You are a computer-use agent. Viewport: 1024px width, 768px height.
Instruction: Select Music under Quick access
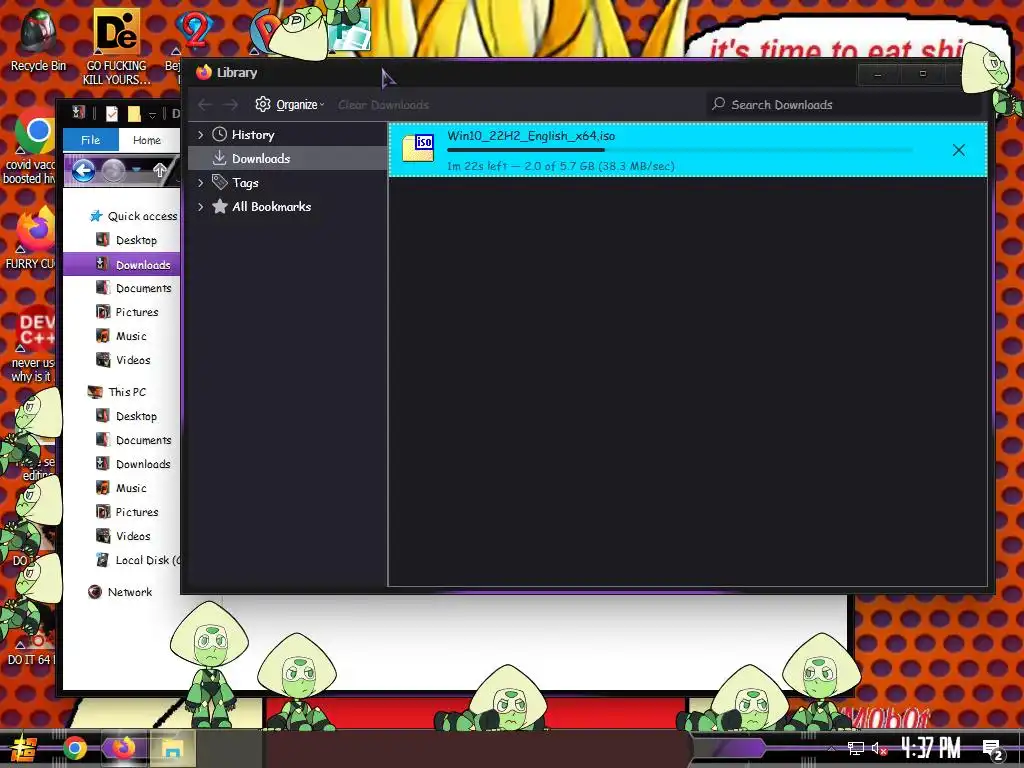[121, 336]
